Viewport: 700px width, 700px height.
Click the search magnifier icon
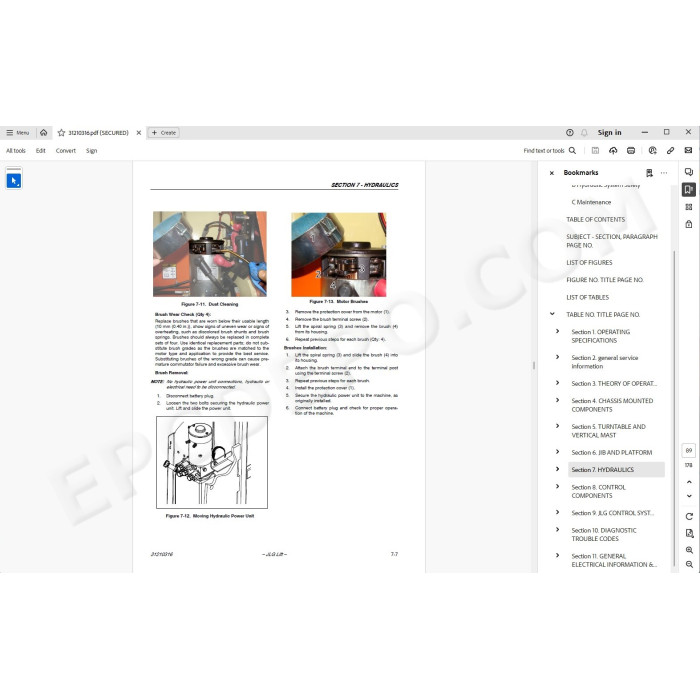(572, 151)
